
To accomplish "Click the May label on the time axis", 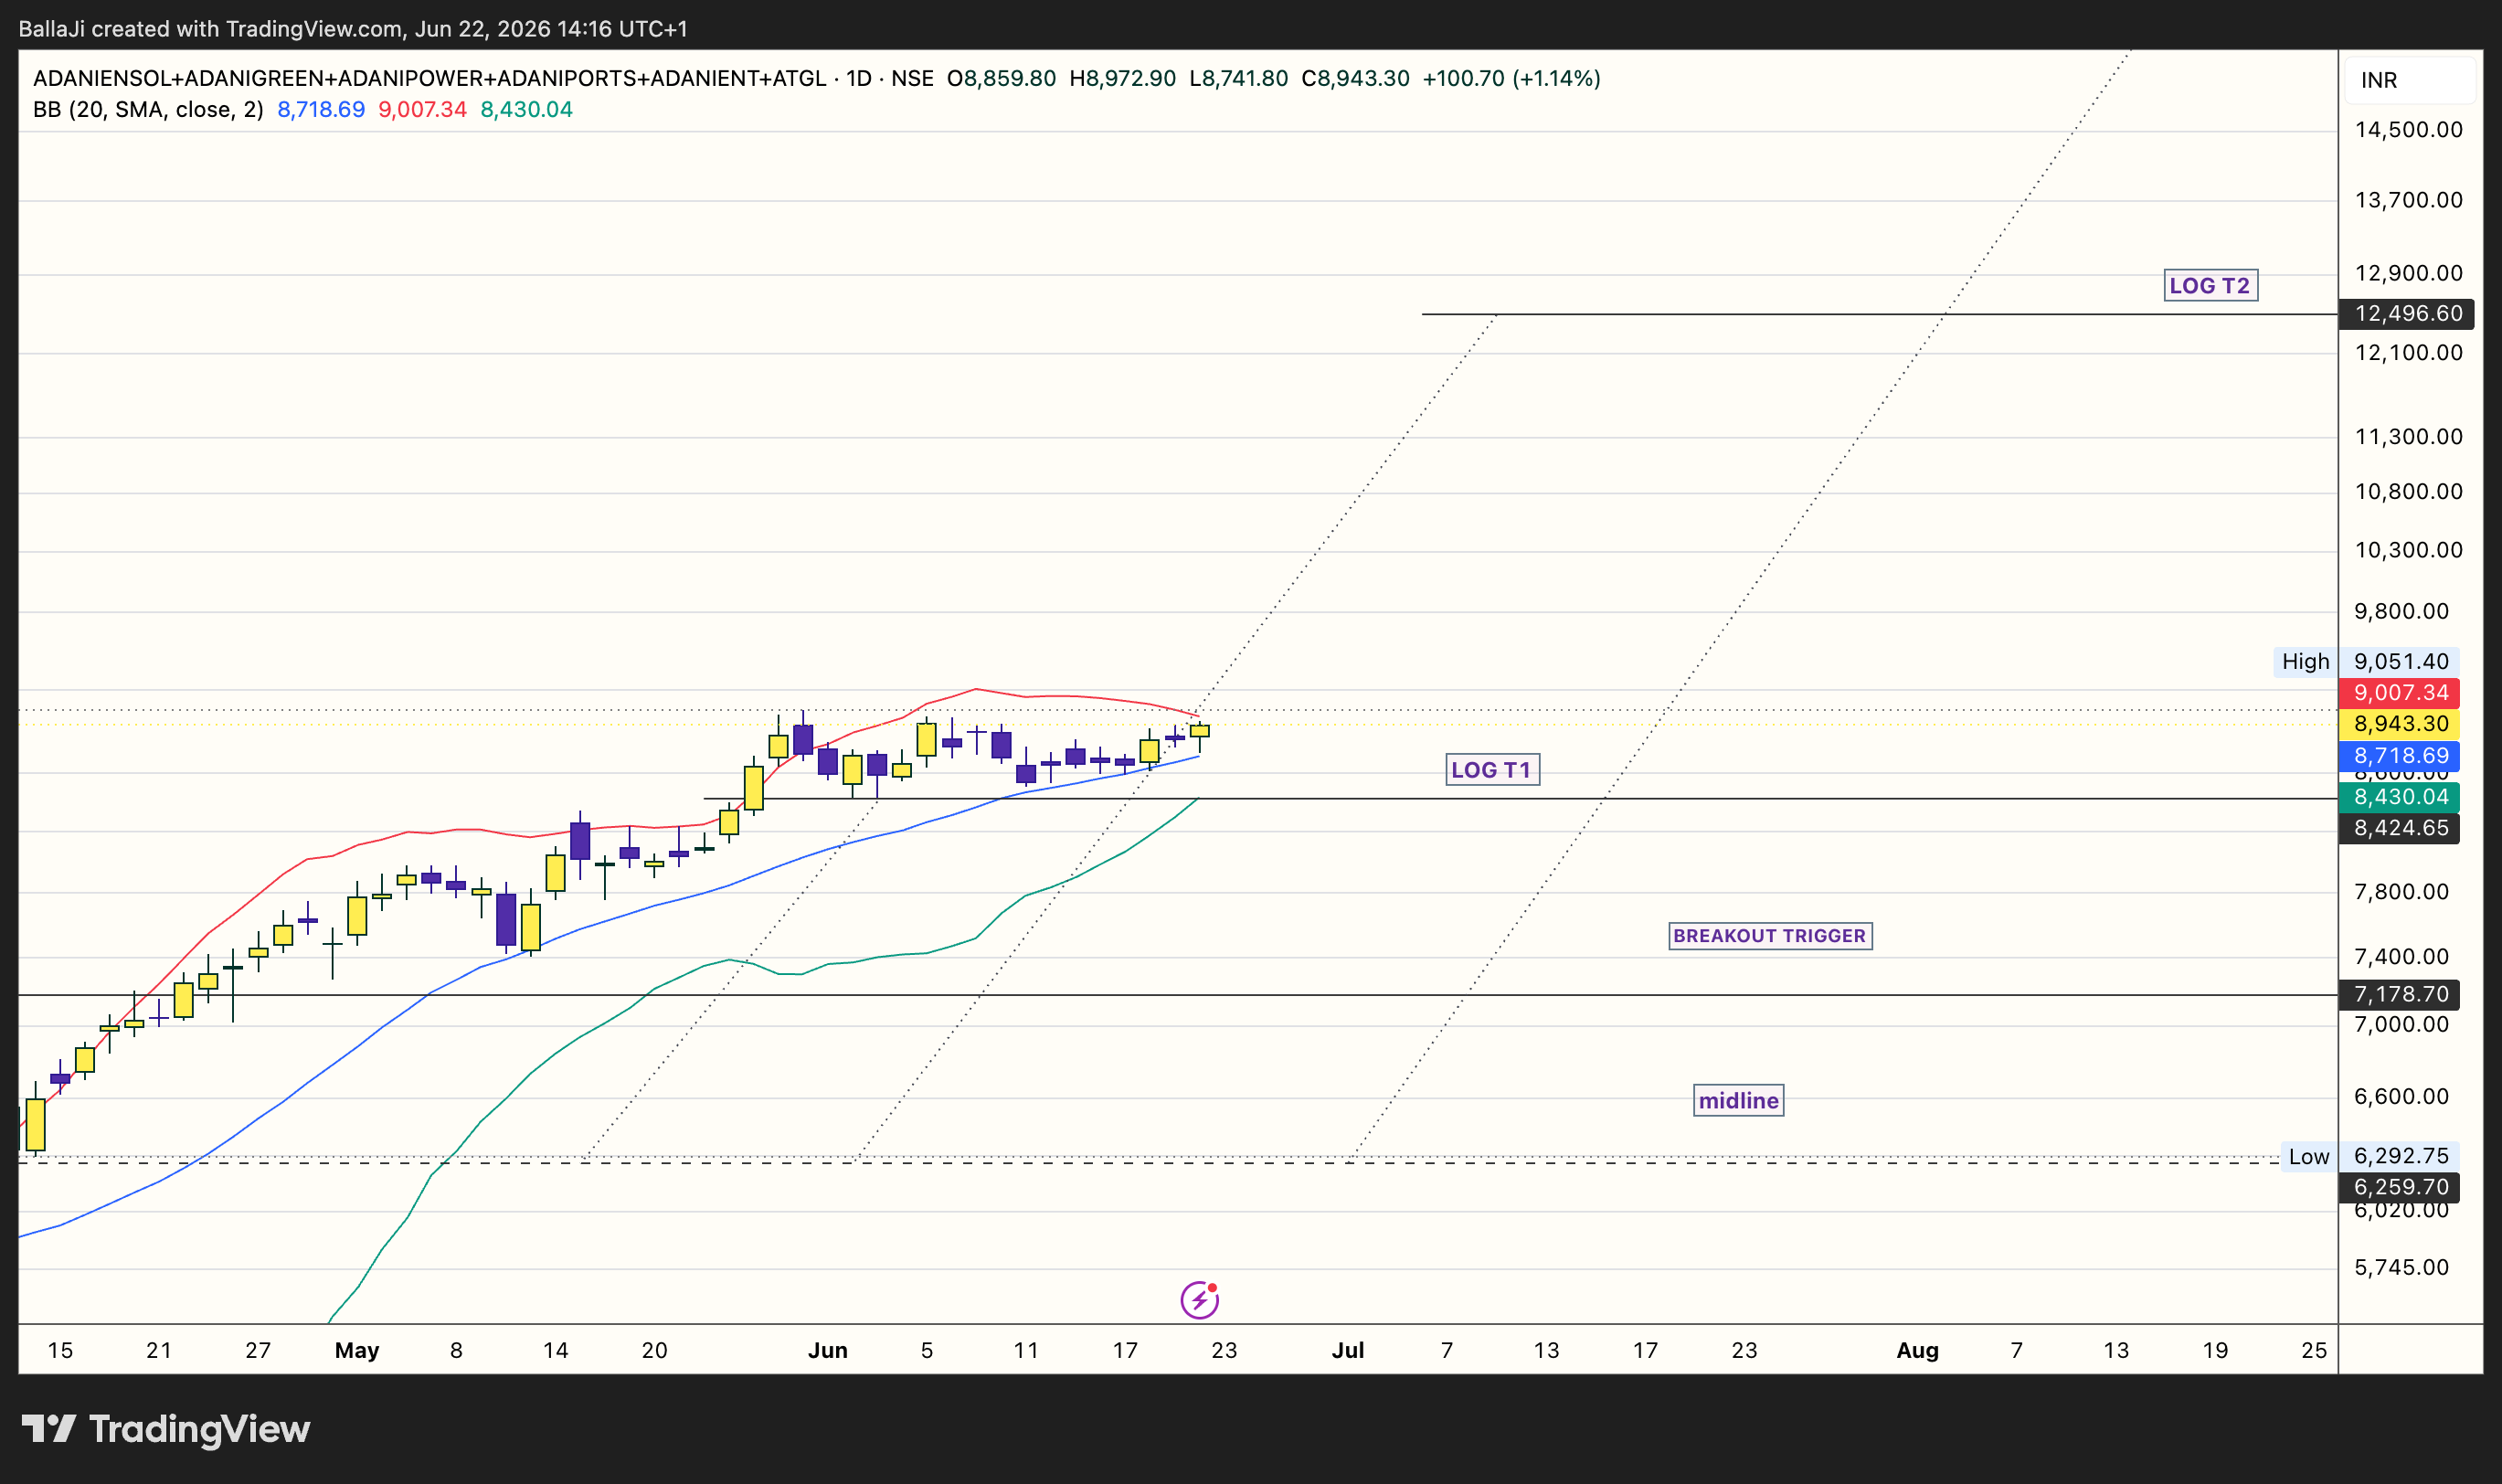I will [357, 1350].
